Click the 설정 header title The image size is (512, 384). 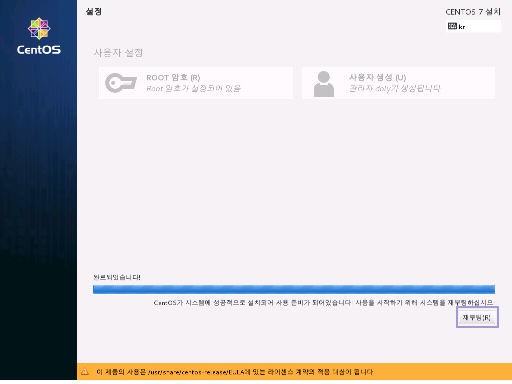(x=94, y=11)
